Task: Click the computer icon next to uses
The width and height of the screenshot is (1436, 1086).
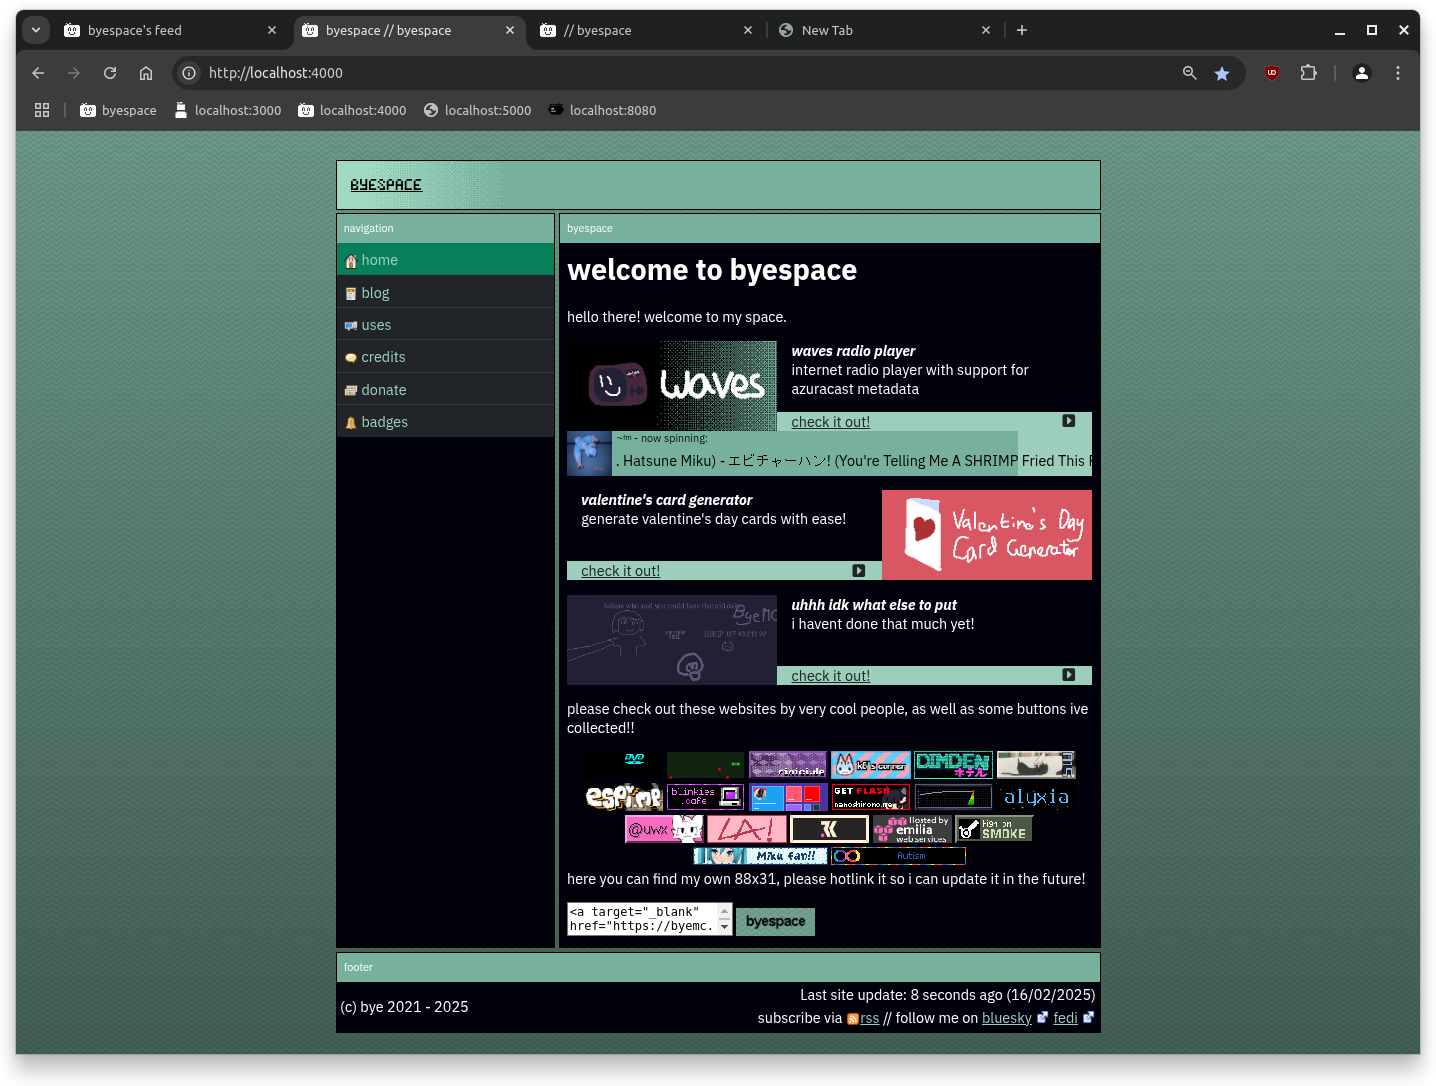Action: click(351, 324)
